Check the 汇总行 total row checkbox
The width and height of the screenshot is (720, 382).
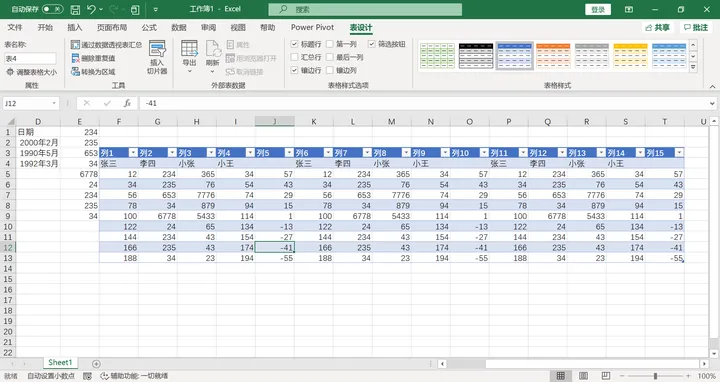pyautogui.click(x=294, y=57)
